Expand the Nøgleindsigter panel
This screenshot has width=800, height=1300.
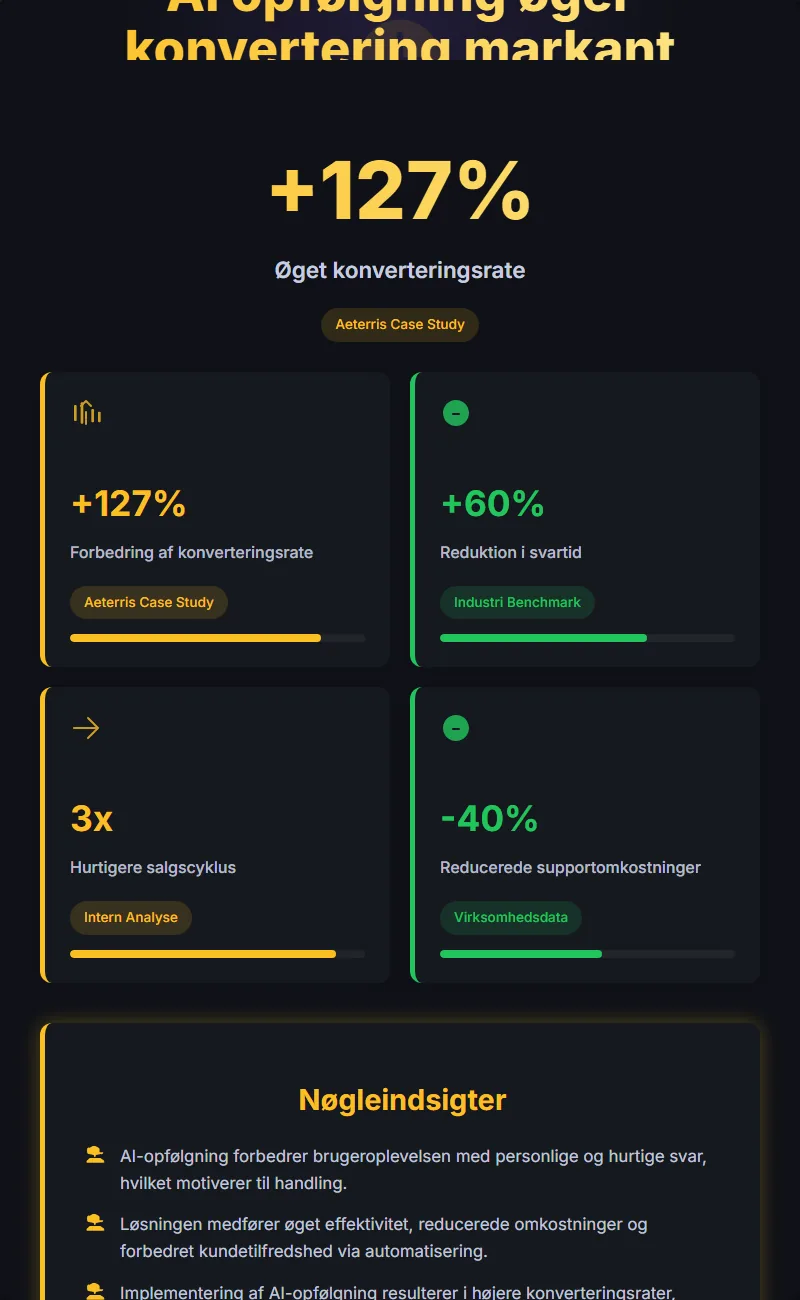(x=400, y=1099)
